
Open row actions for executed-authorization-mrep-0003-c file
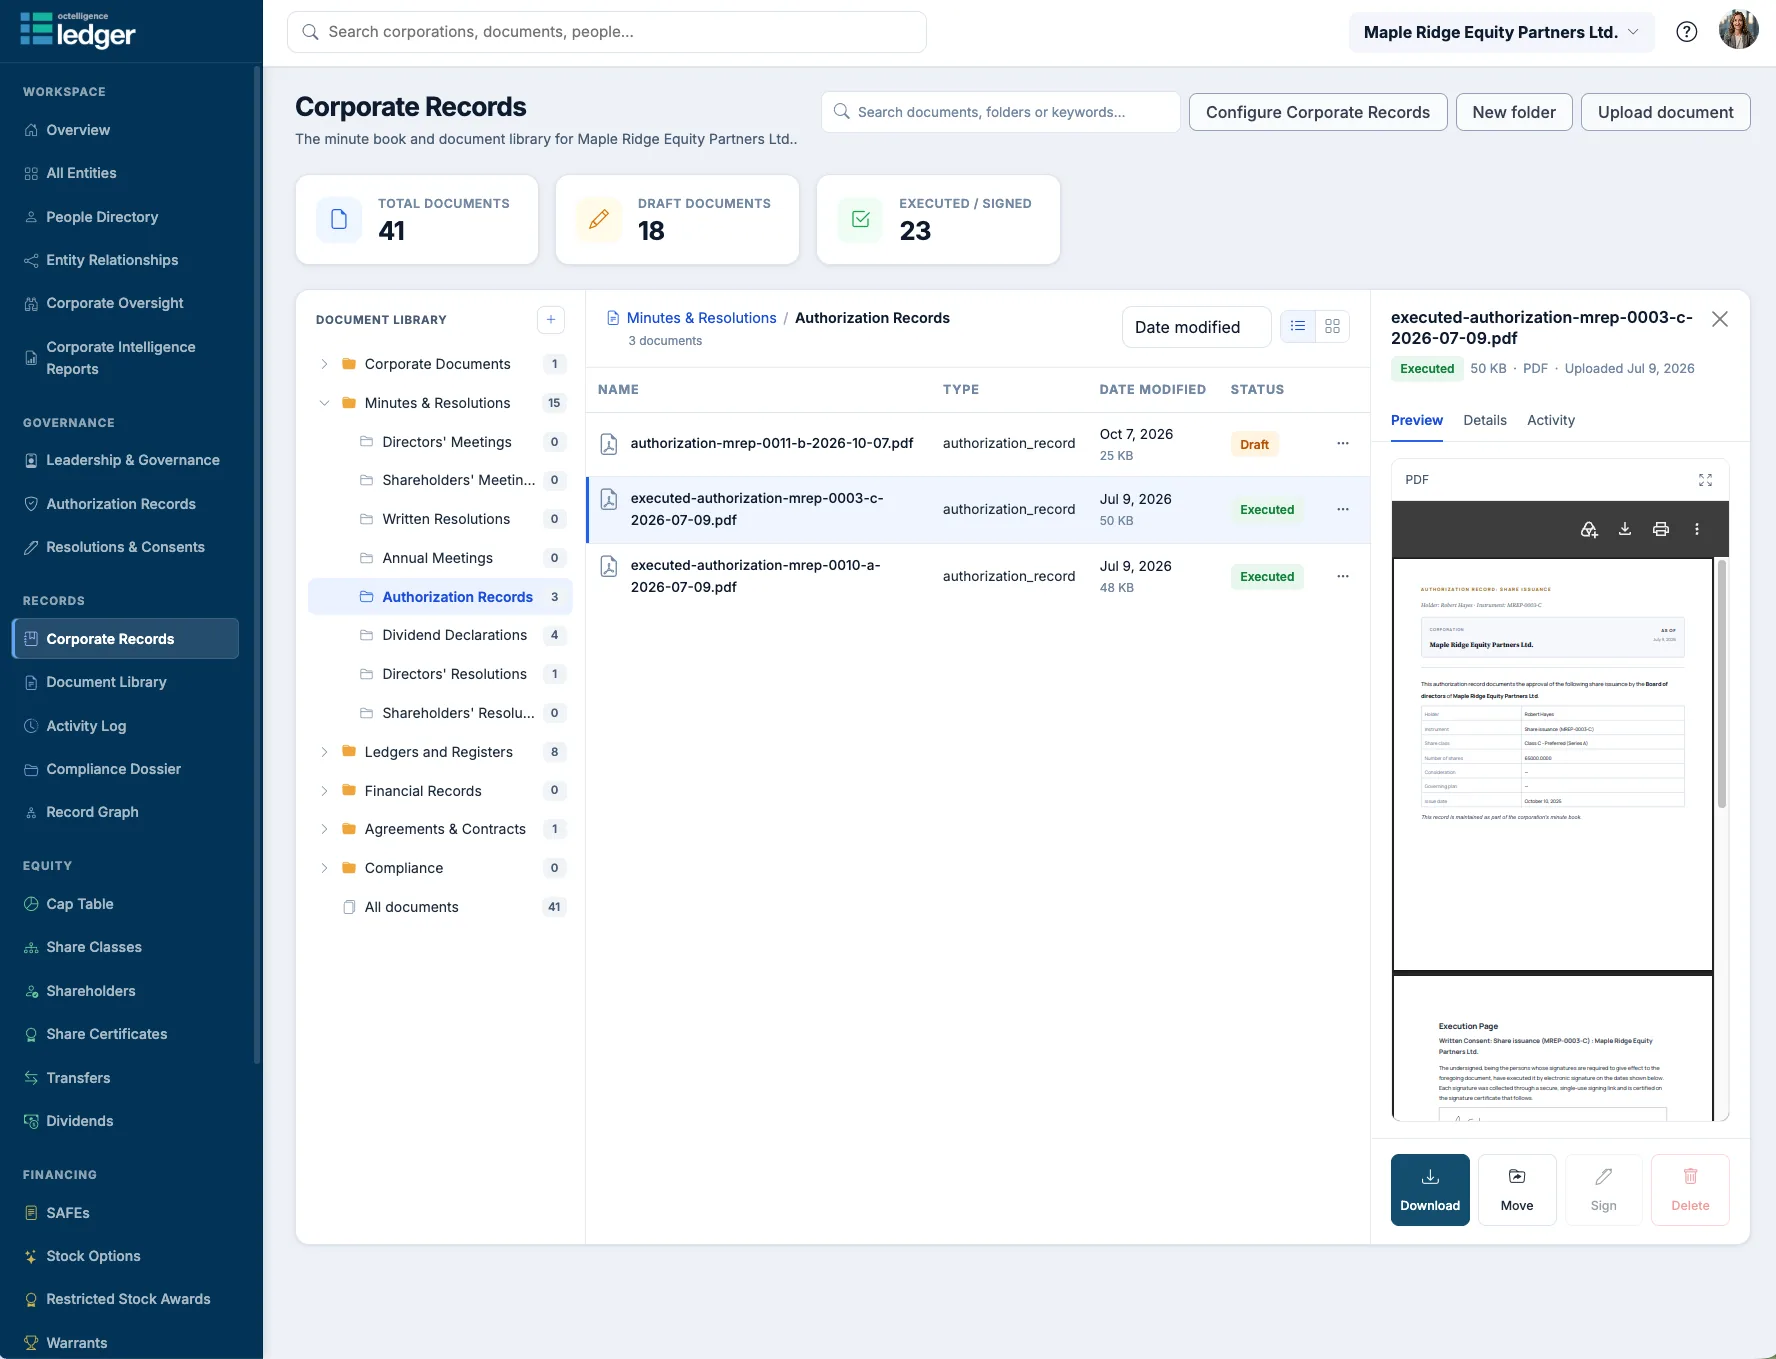(x=1343, y=509)
